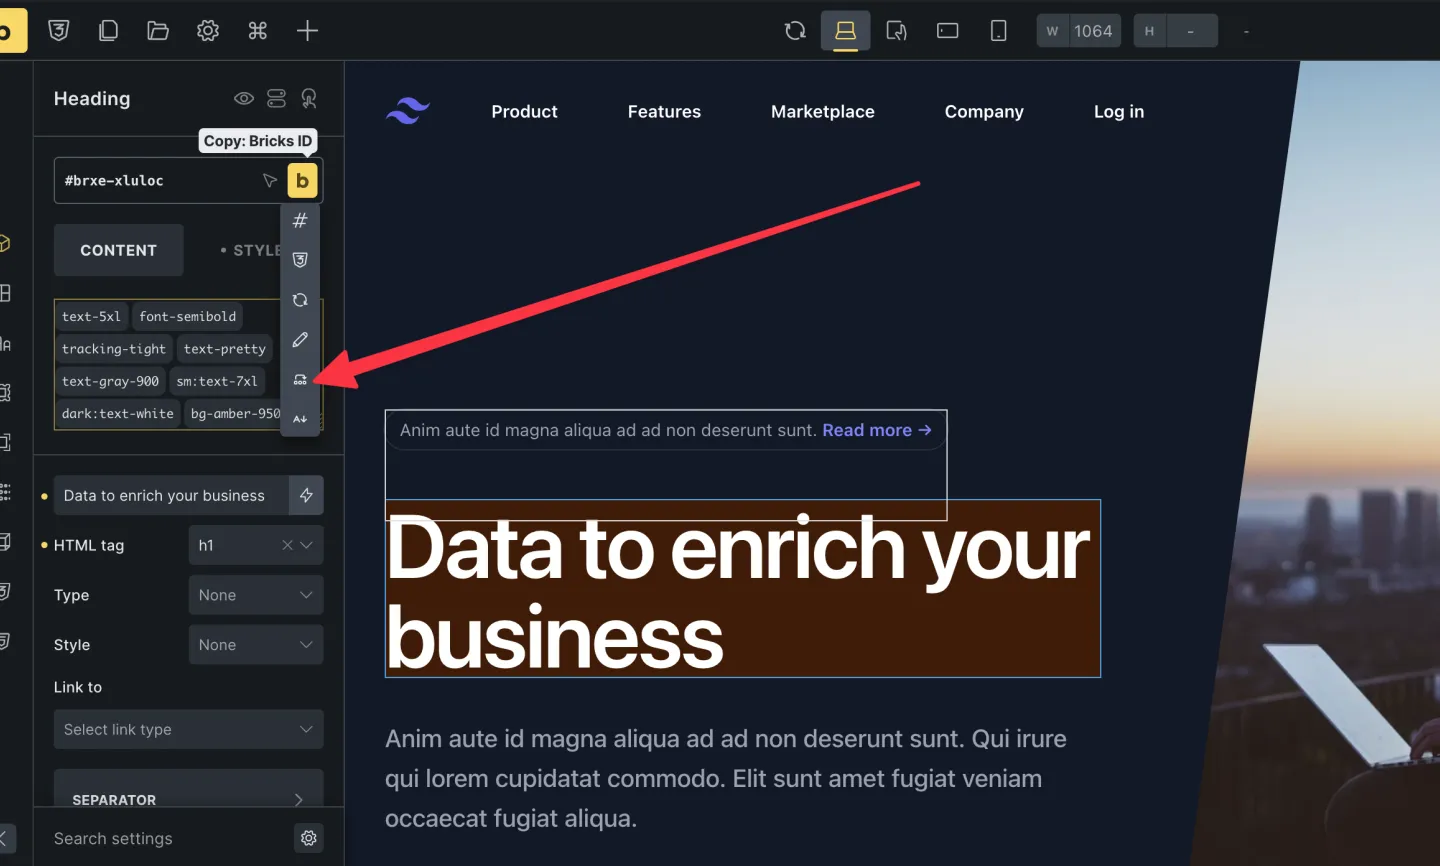1440x866 pixels.
Task: Click the plus icon to add element
Action: (x=307, y=31)
